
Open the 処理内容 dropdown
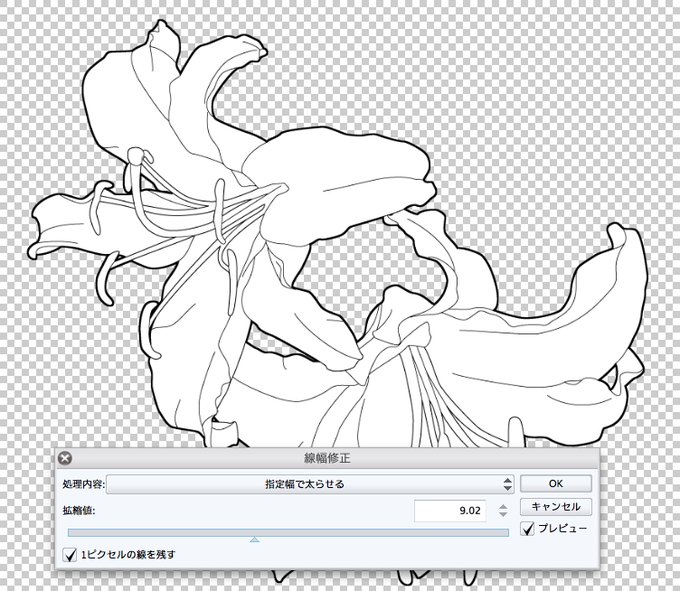310,484
